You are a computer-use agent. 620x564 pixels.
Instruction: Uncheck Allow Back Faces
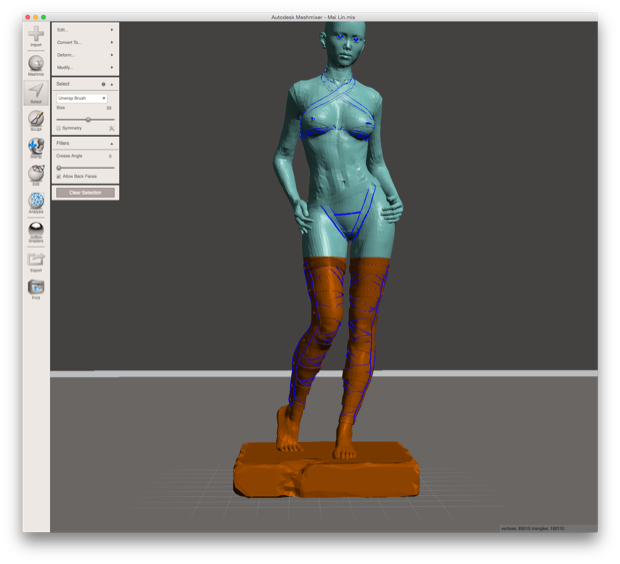click(59, 176)
